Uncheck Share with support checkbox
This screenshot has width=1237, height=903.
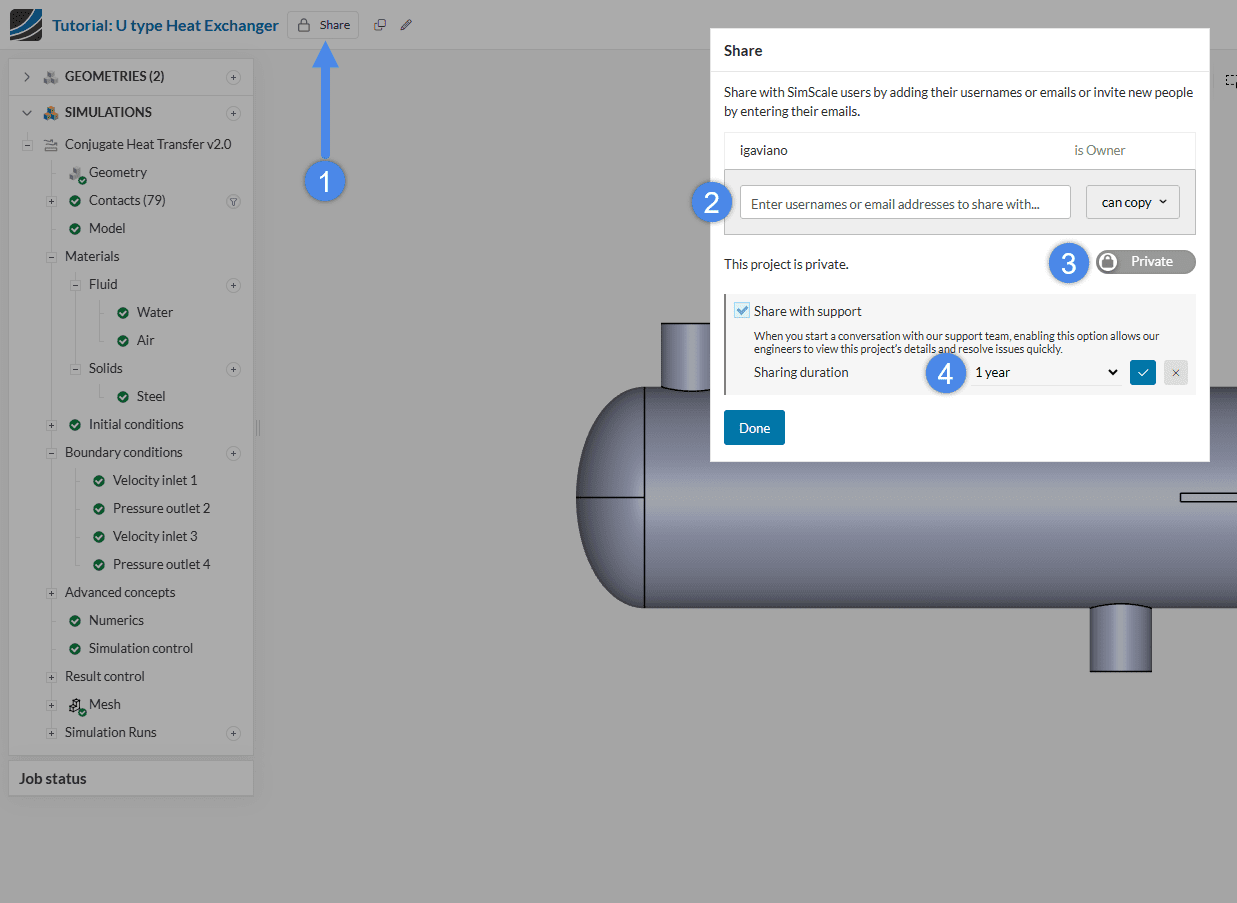click(742, 311)
